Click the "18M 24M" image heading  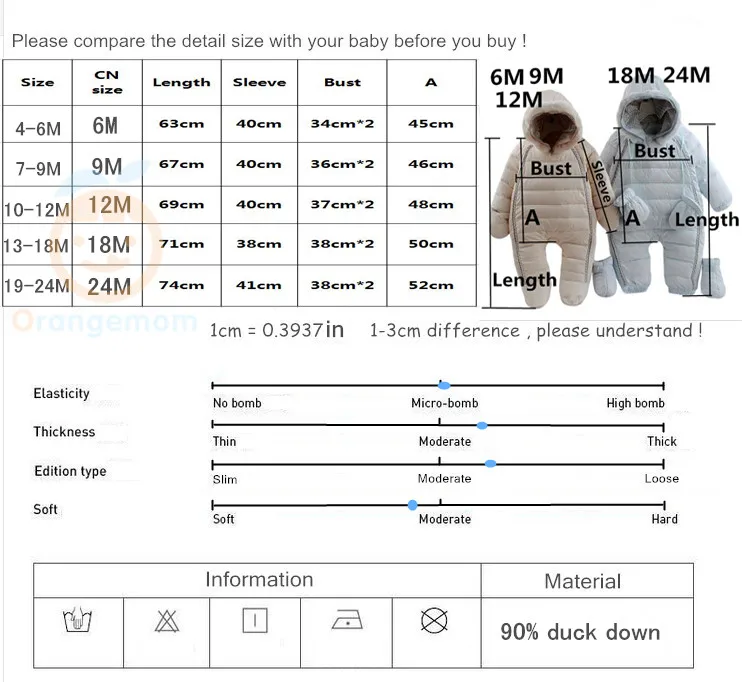[659, 75]
